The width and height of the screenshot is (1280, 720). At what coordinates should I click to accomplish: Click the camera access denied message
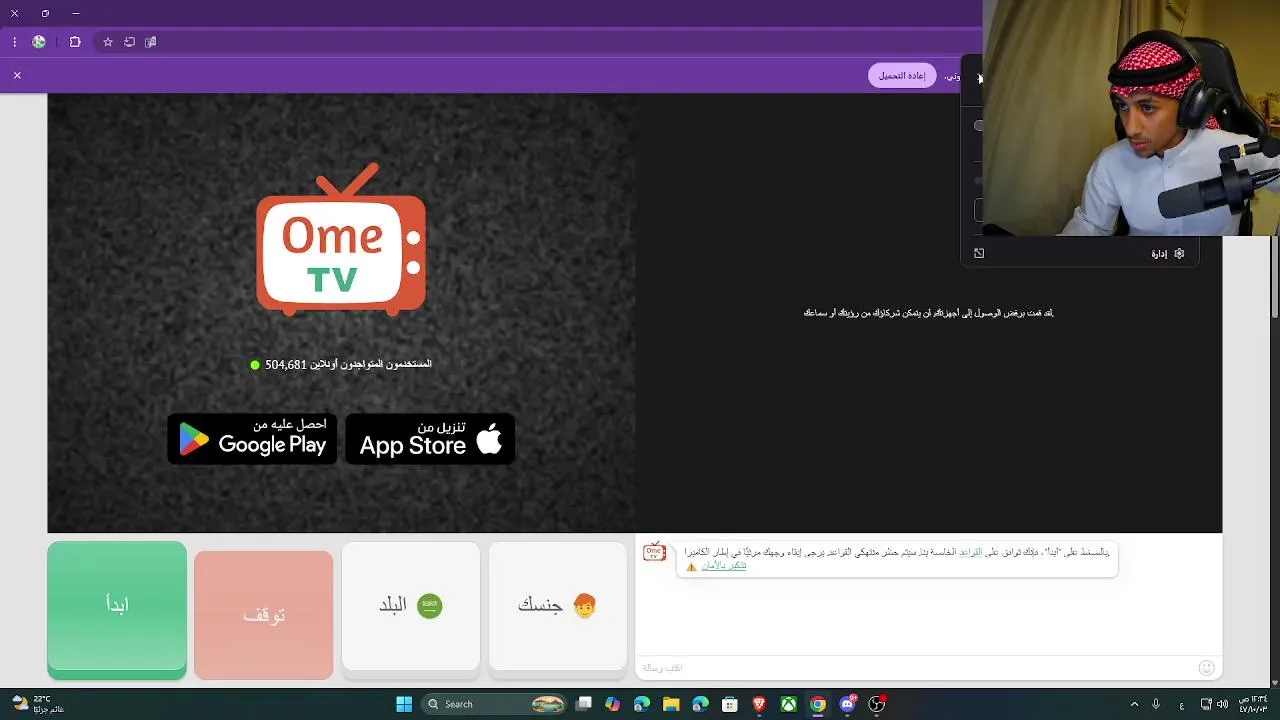(929, 313)
